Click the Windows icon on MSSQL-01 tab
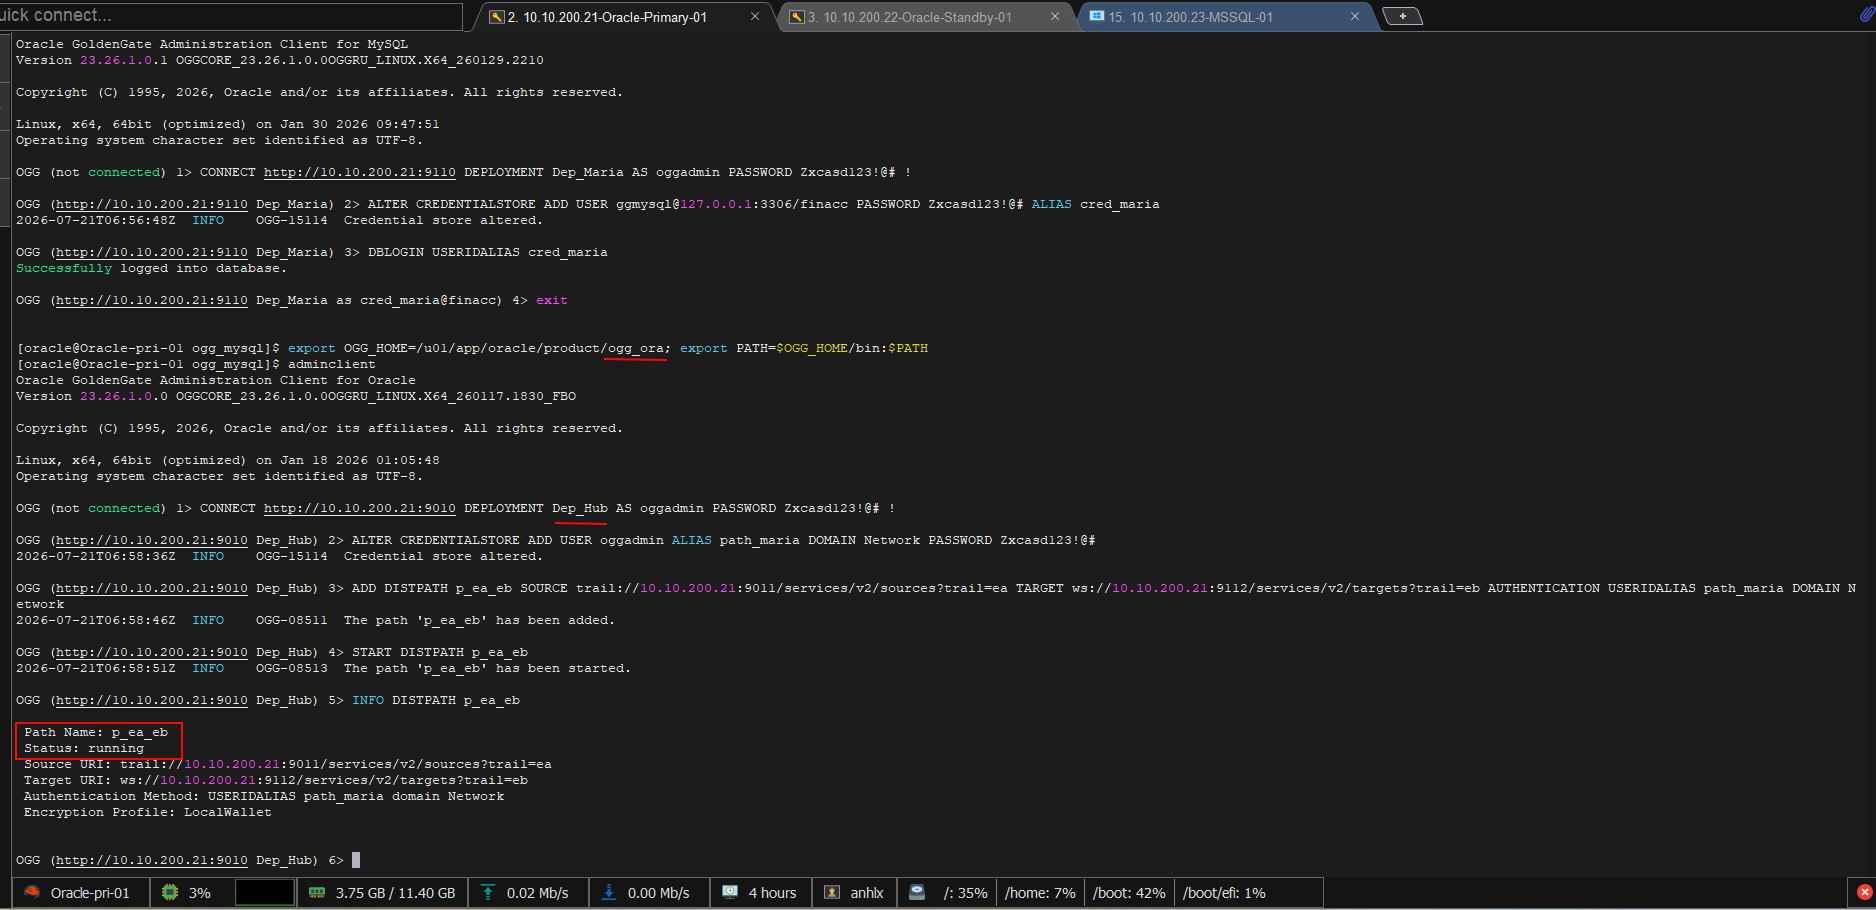This screenshot has height=910, width=1876. click(x=1097, y=17)
